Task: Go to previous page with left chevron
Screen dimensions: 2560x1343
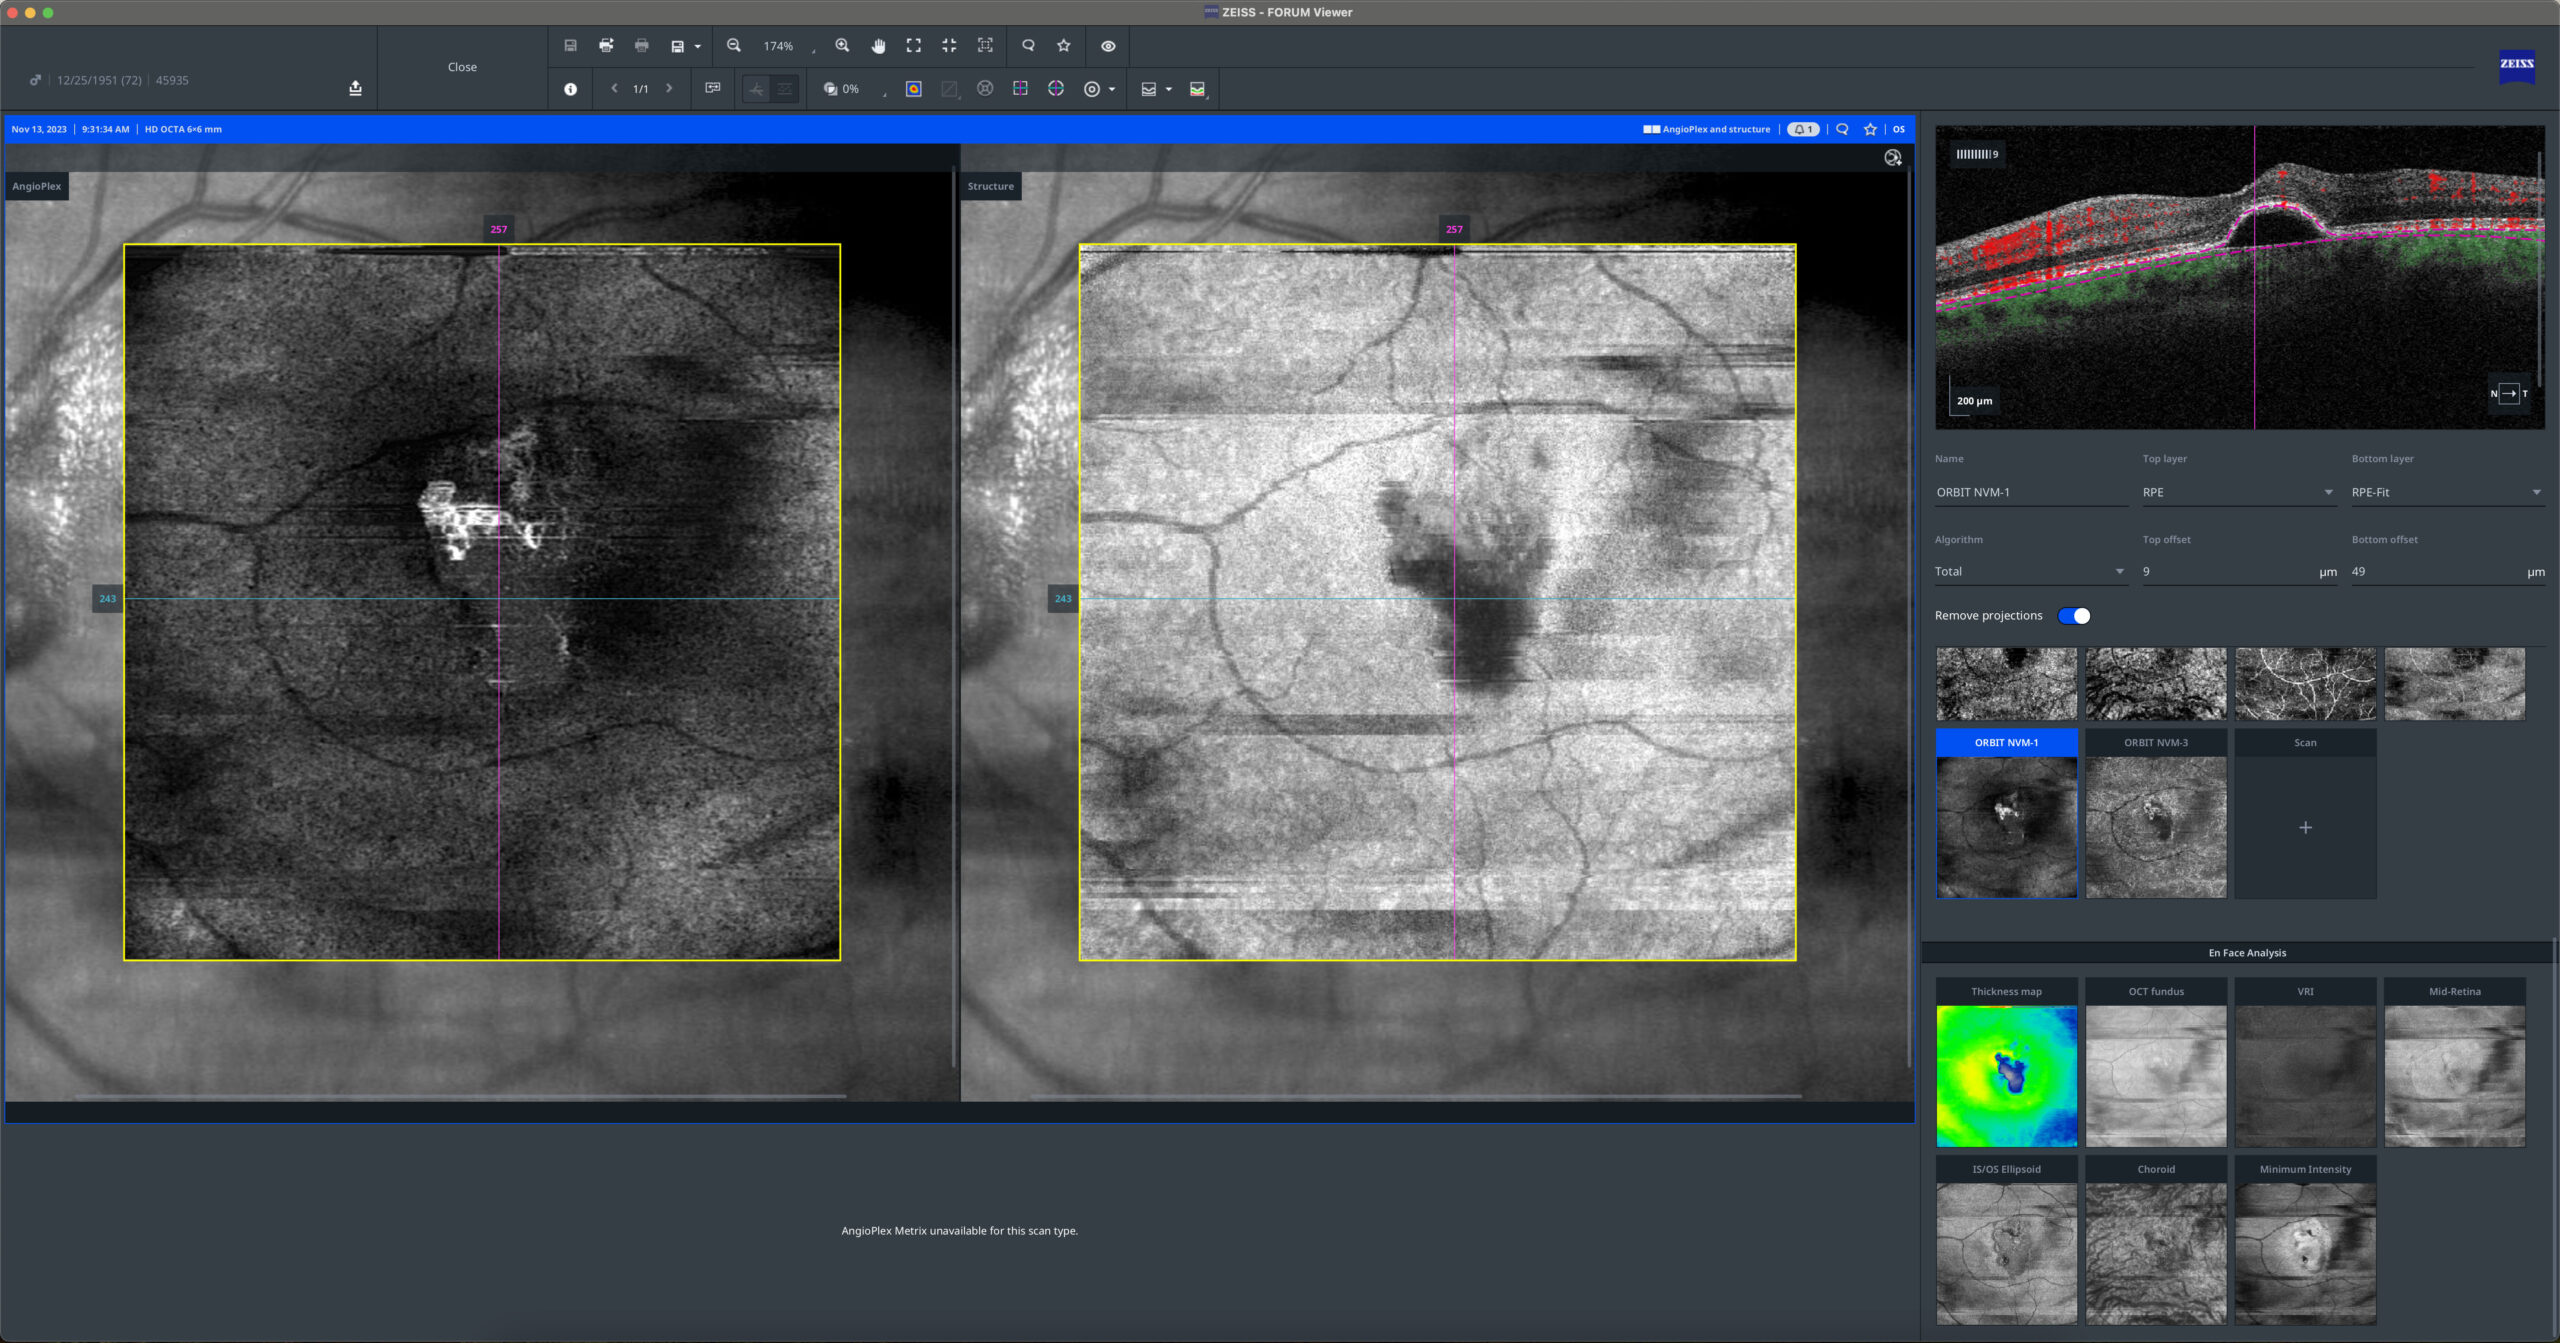Action: click(x=614, y=89)
